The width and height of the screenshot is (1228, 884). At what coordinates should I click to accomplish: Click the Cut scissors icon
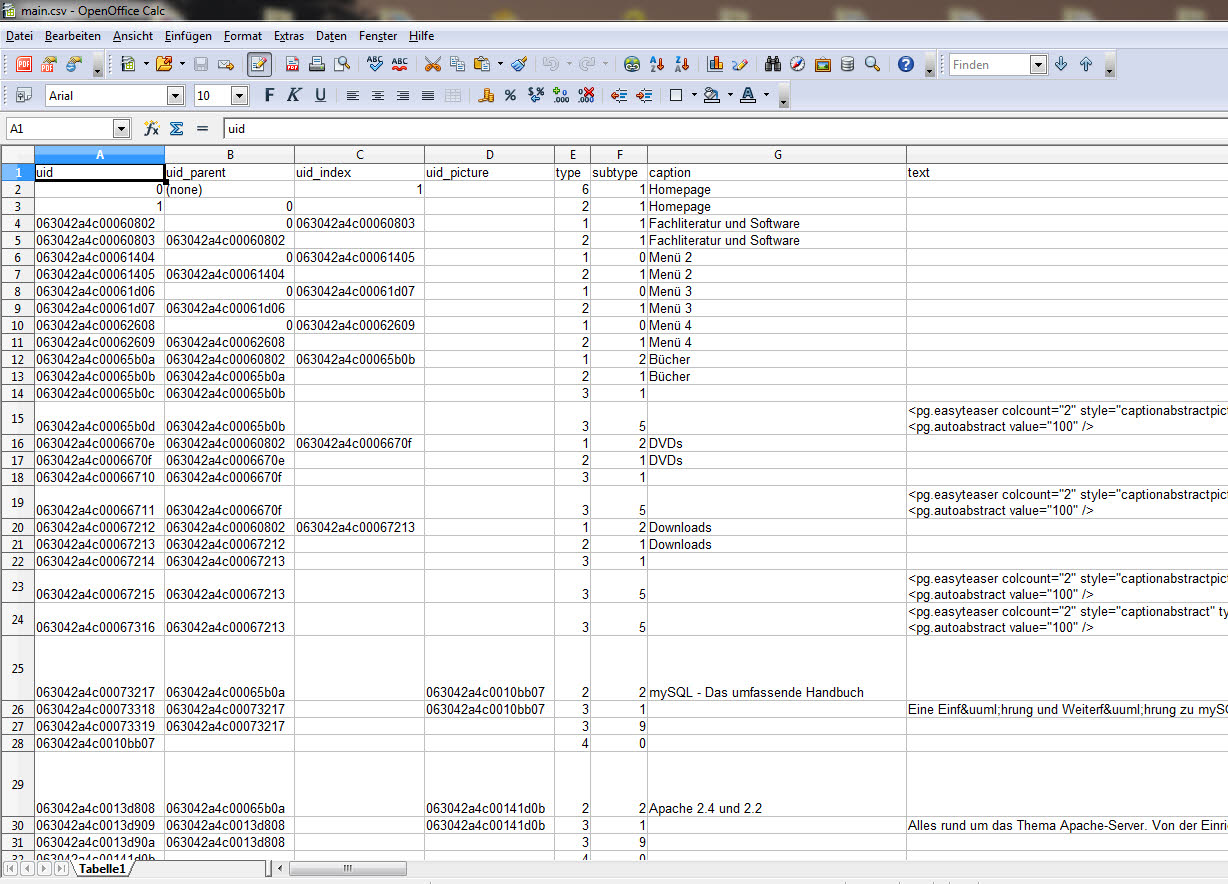click(432, 64)
